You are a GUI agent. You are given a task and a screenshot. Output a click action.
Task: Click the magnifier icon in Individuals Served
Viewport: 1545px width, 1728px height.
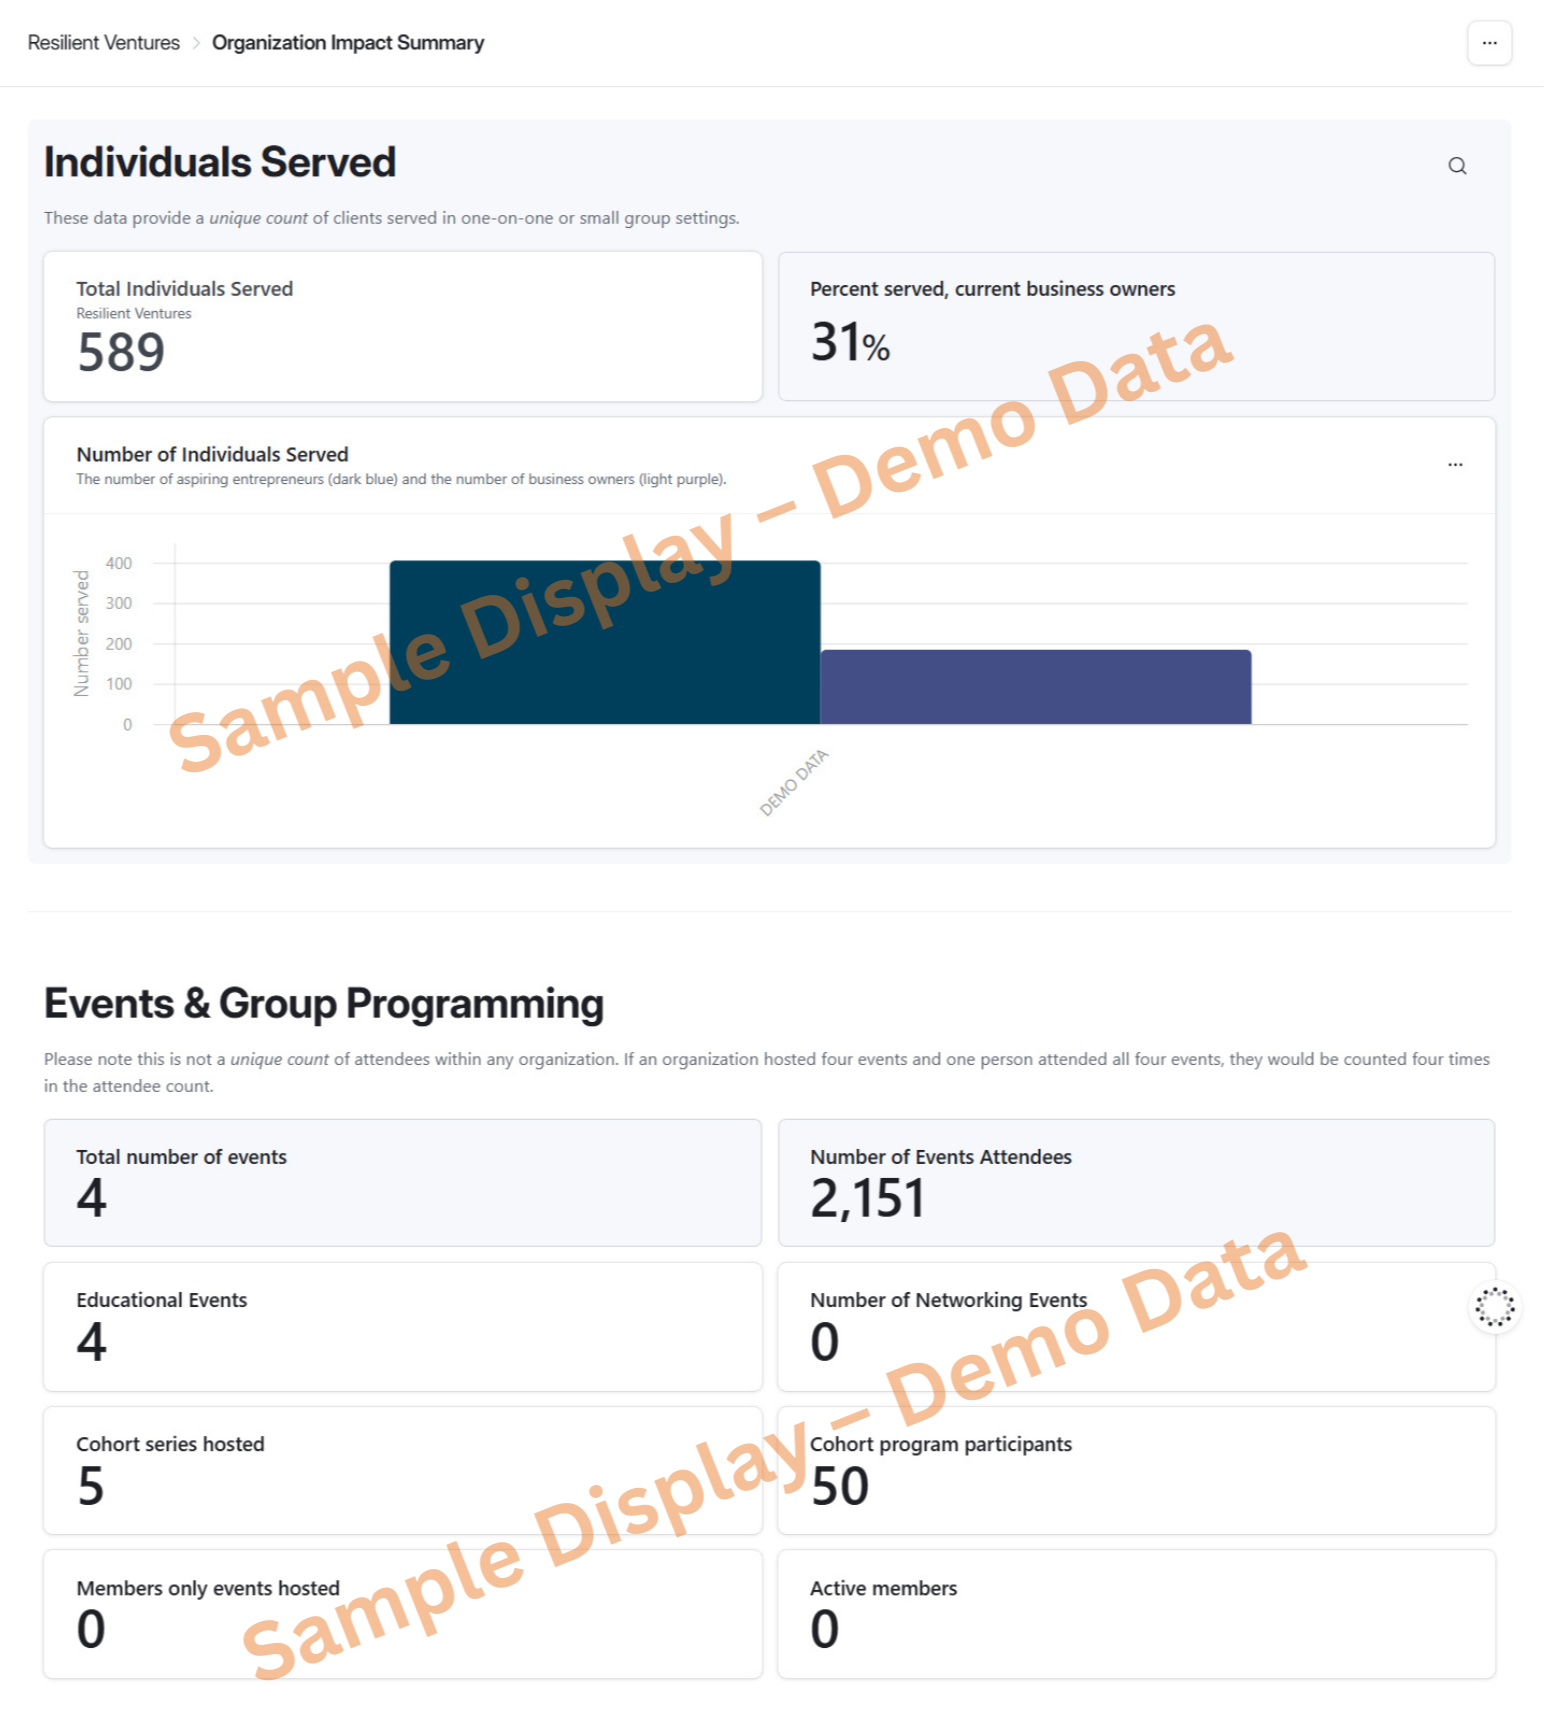point(1457,166)
